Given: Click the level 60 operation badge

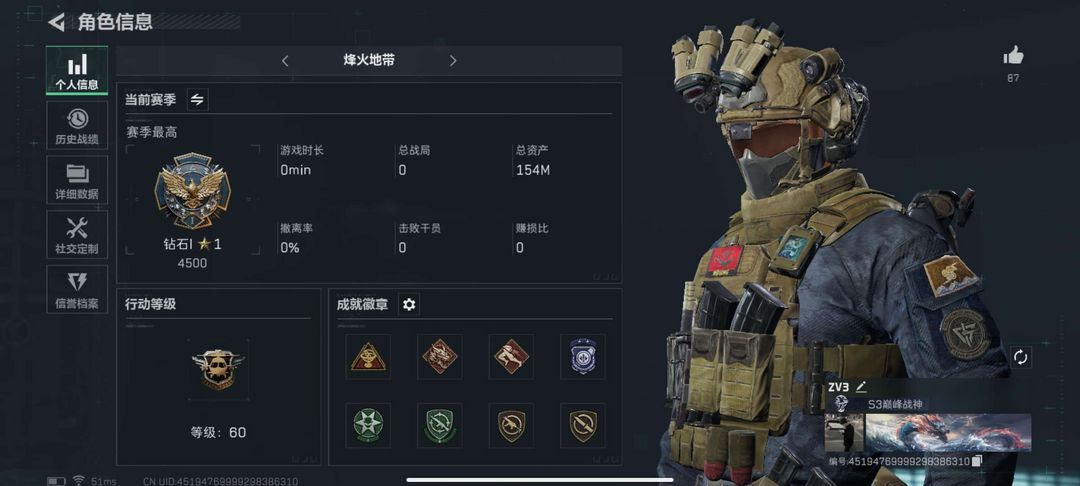Looking at the screenshot, I should click(218, 369).
